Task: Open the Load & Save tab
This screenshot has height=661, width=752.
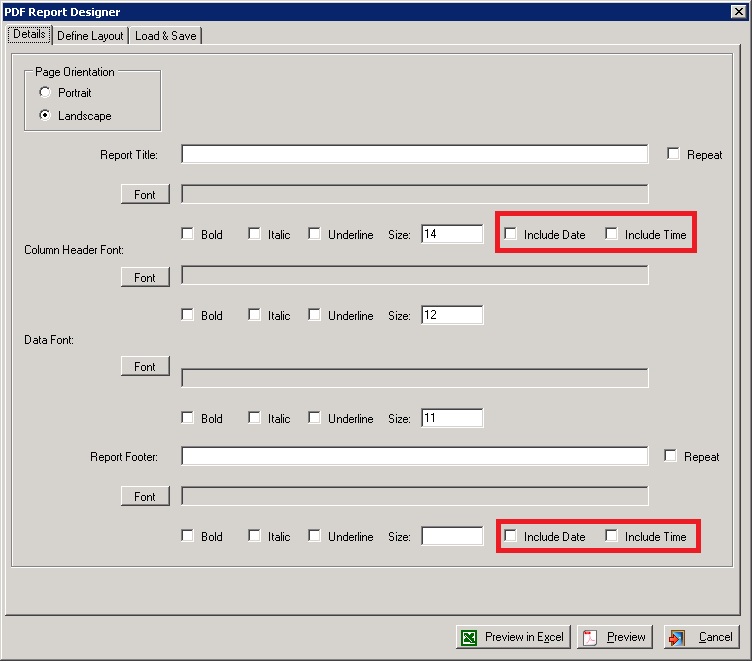Action: 166,36
